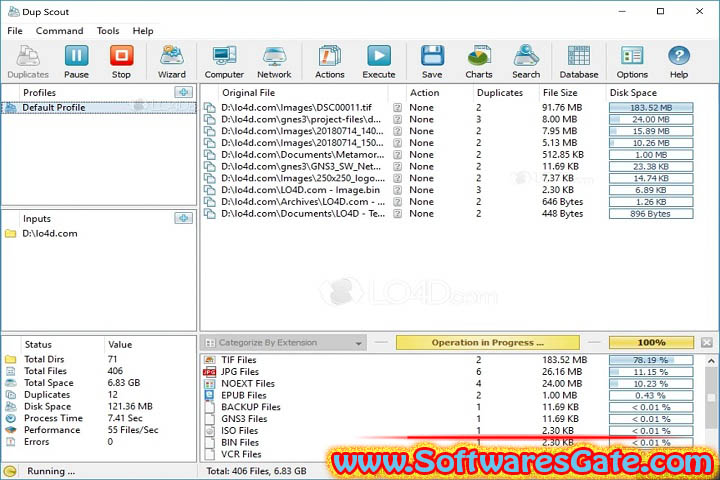Click the Status column header

(38, 344)
